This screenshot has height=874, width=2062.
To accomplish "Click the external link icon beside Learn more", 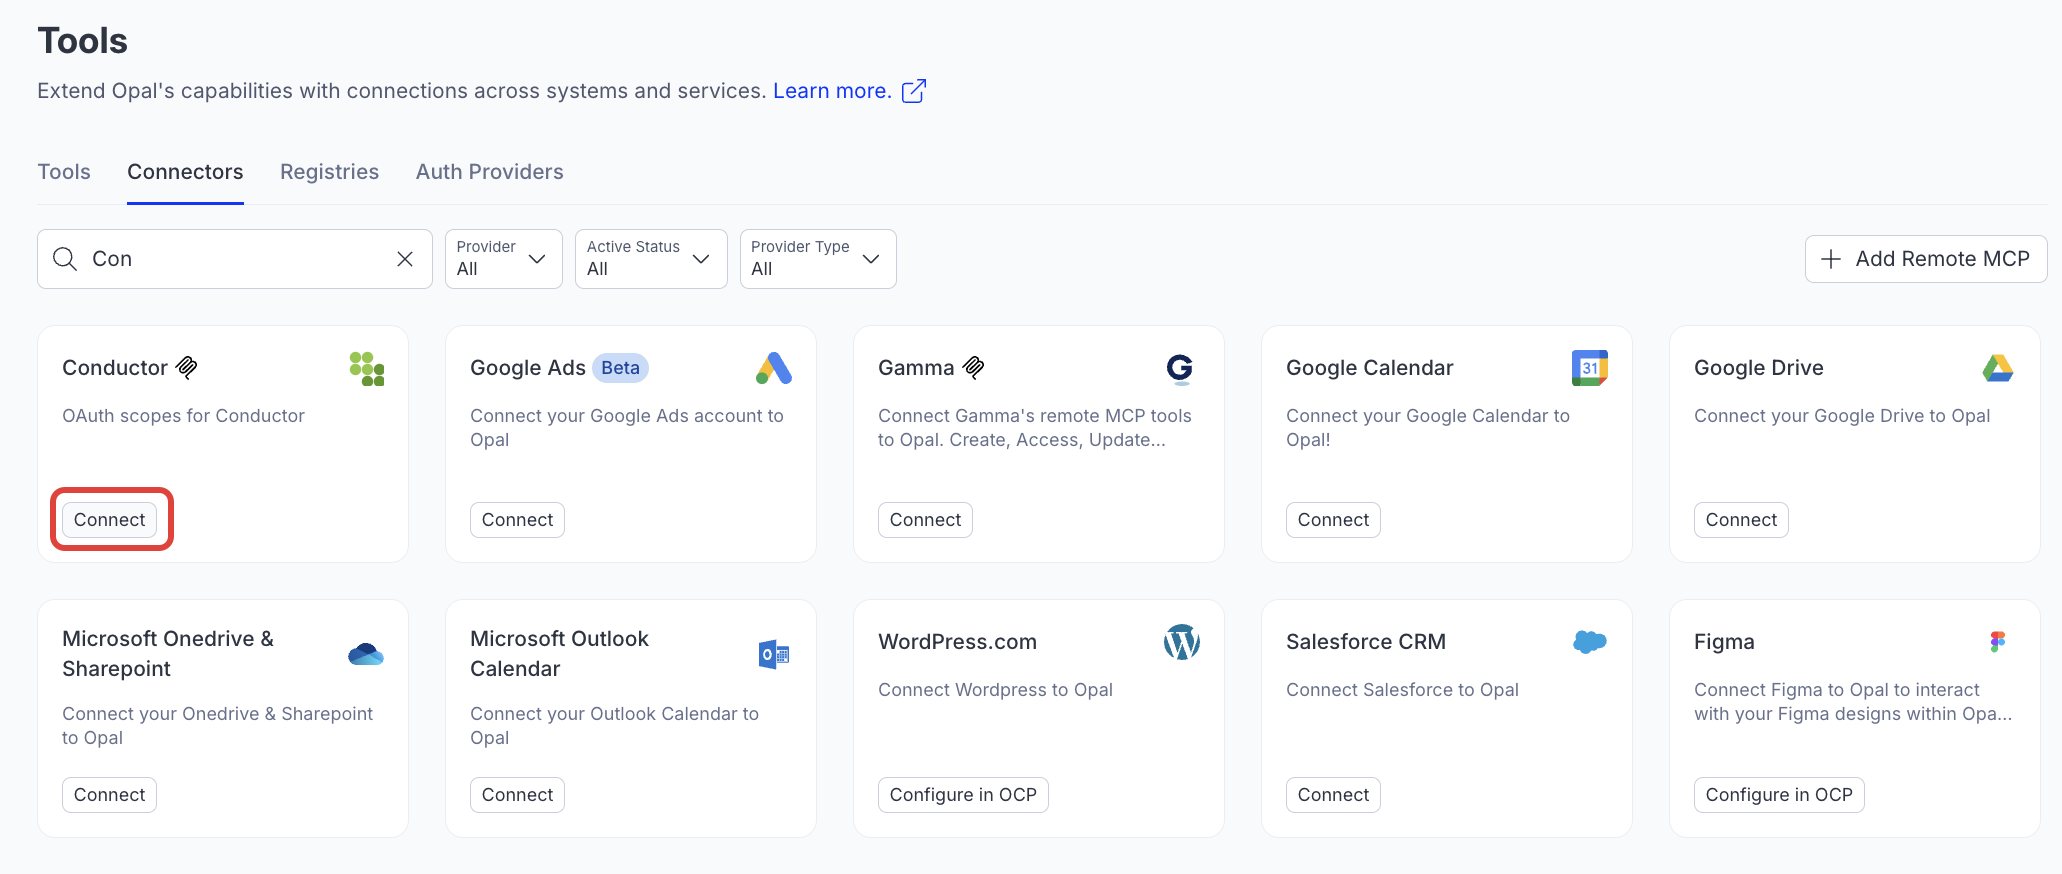I will (x=914, y=91).
